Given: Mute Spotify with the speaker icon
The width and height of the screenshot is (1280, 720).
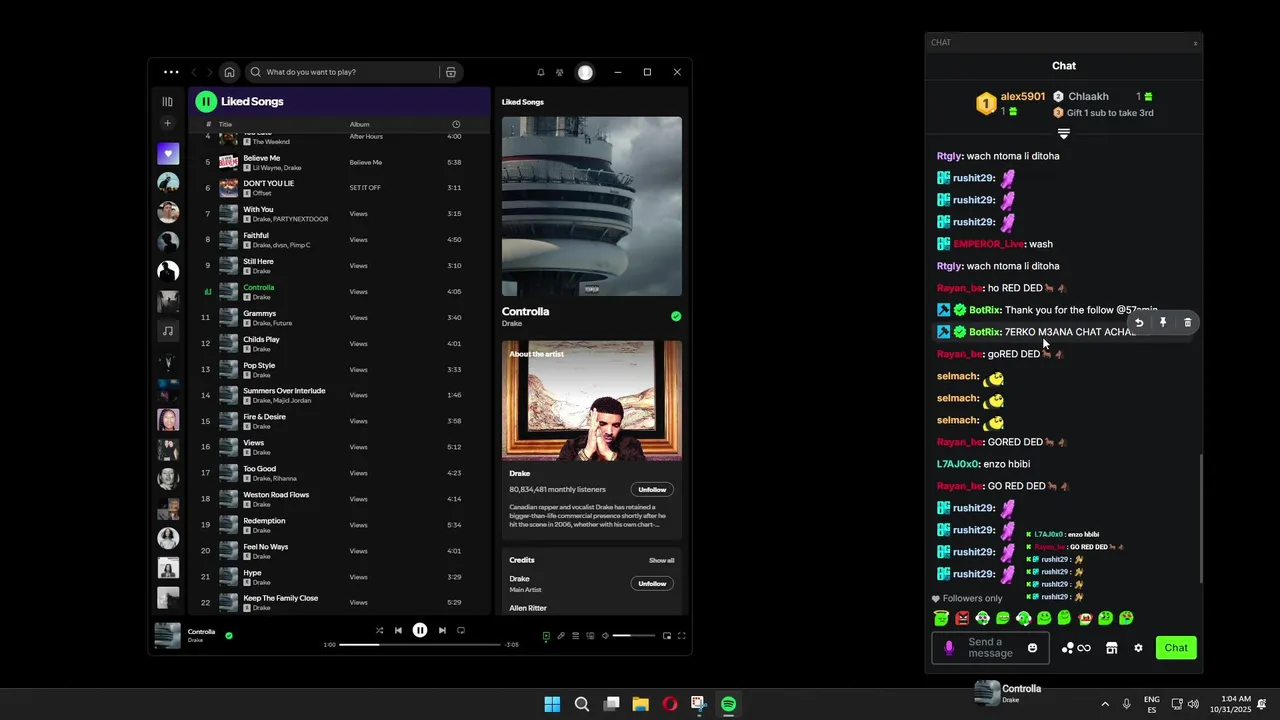Looking at the screenshot, I should [604, 636].
